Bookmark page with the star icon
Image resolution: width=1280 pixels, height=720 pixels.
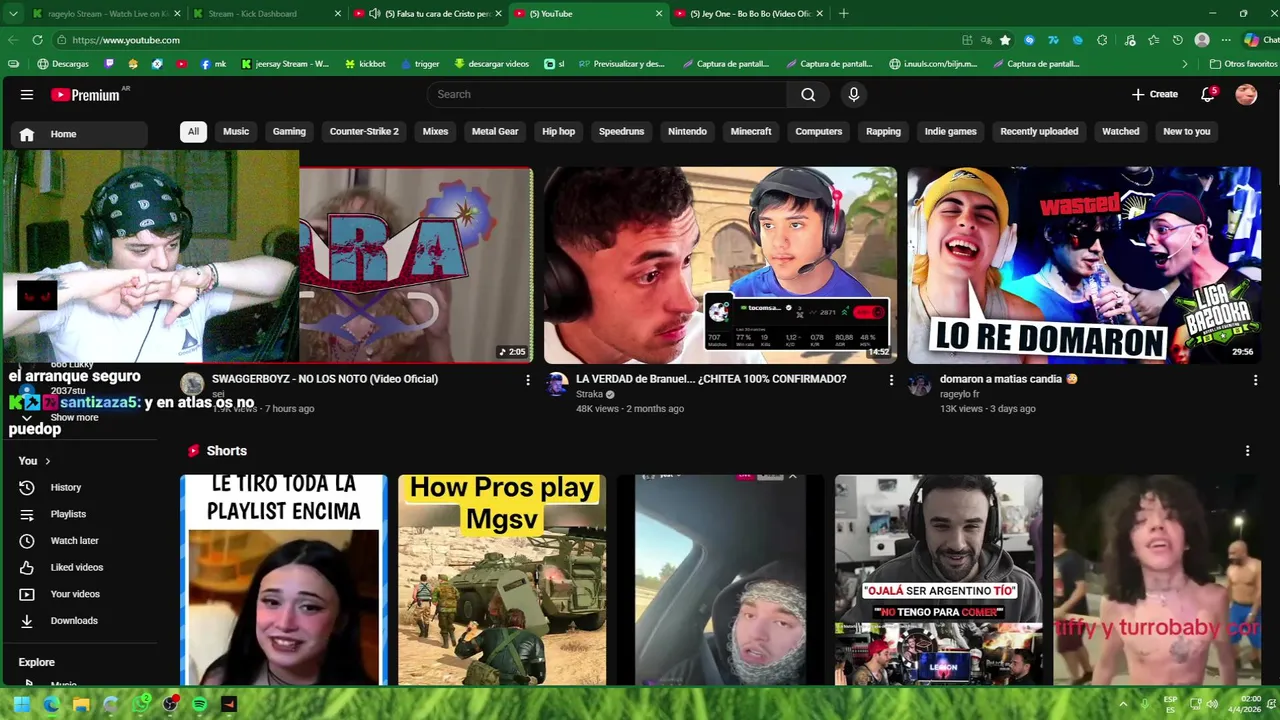point(1005,40)
